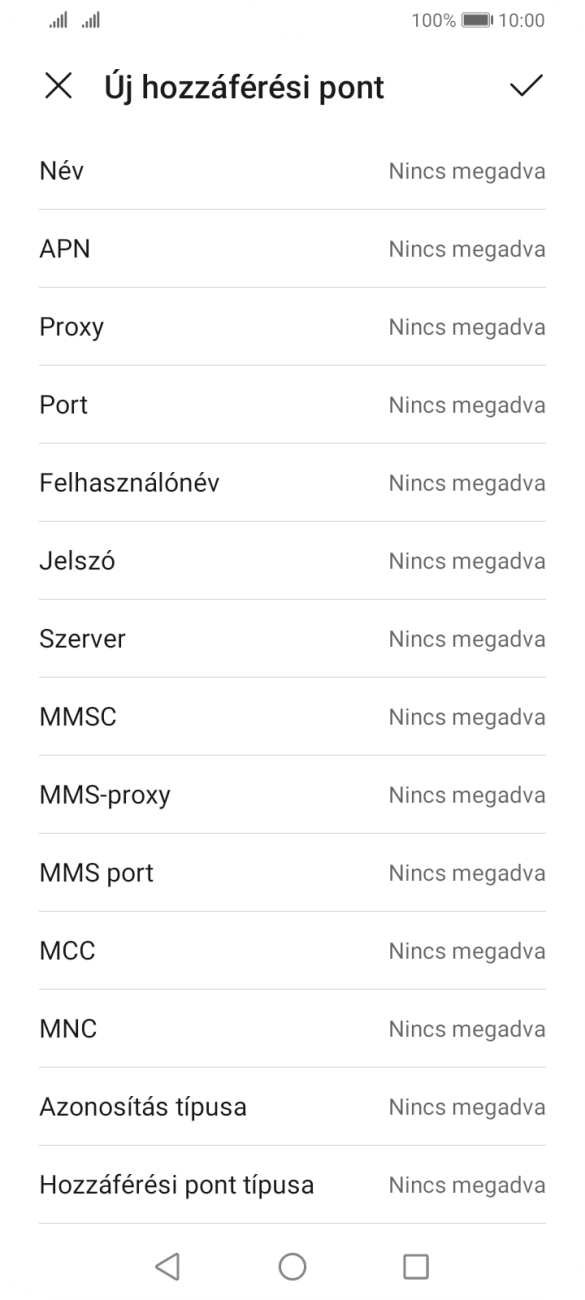Viewport: 585px width, 1300px height.
Task: Tap the MMS-proxy row
Action: tap(291, 795)
